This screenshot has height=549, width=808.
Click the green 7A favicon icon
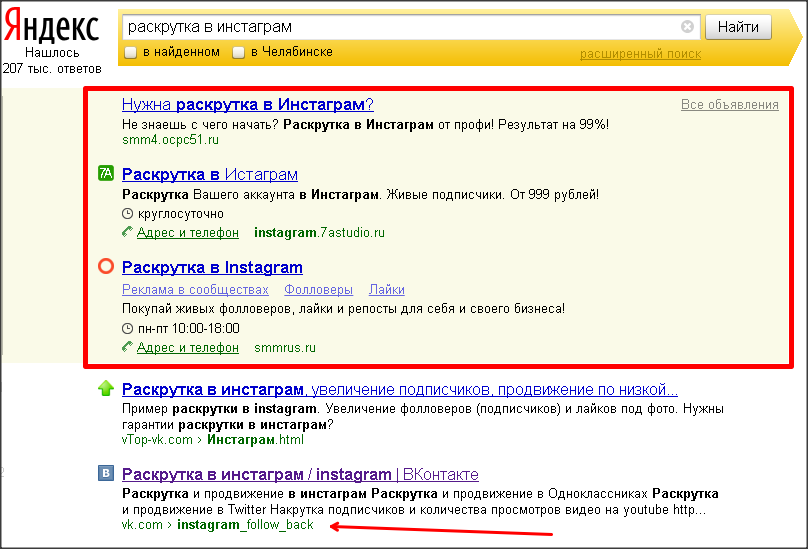coord(106,174)
